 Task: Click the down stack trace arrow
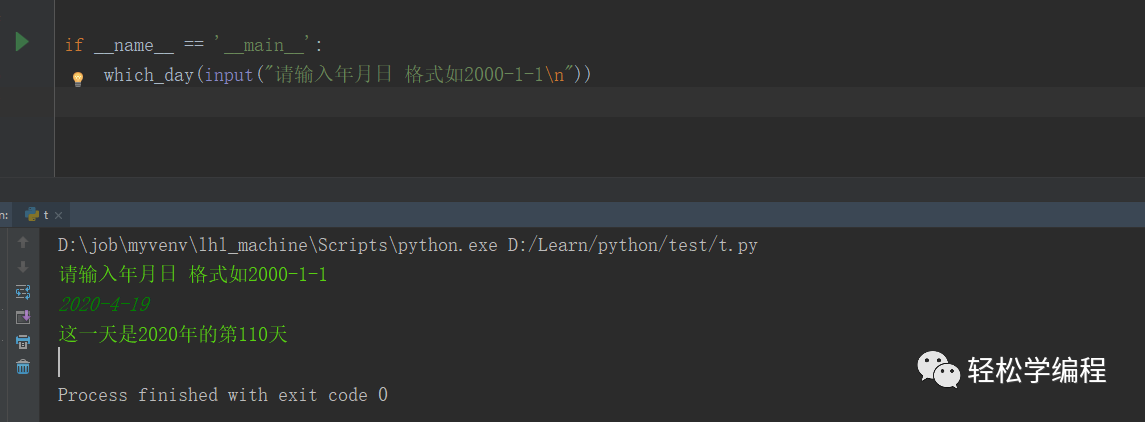tap(23, 267)
